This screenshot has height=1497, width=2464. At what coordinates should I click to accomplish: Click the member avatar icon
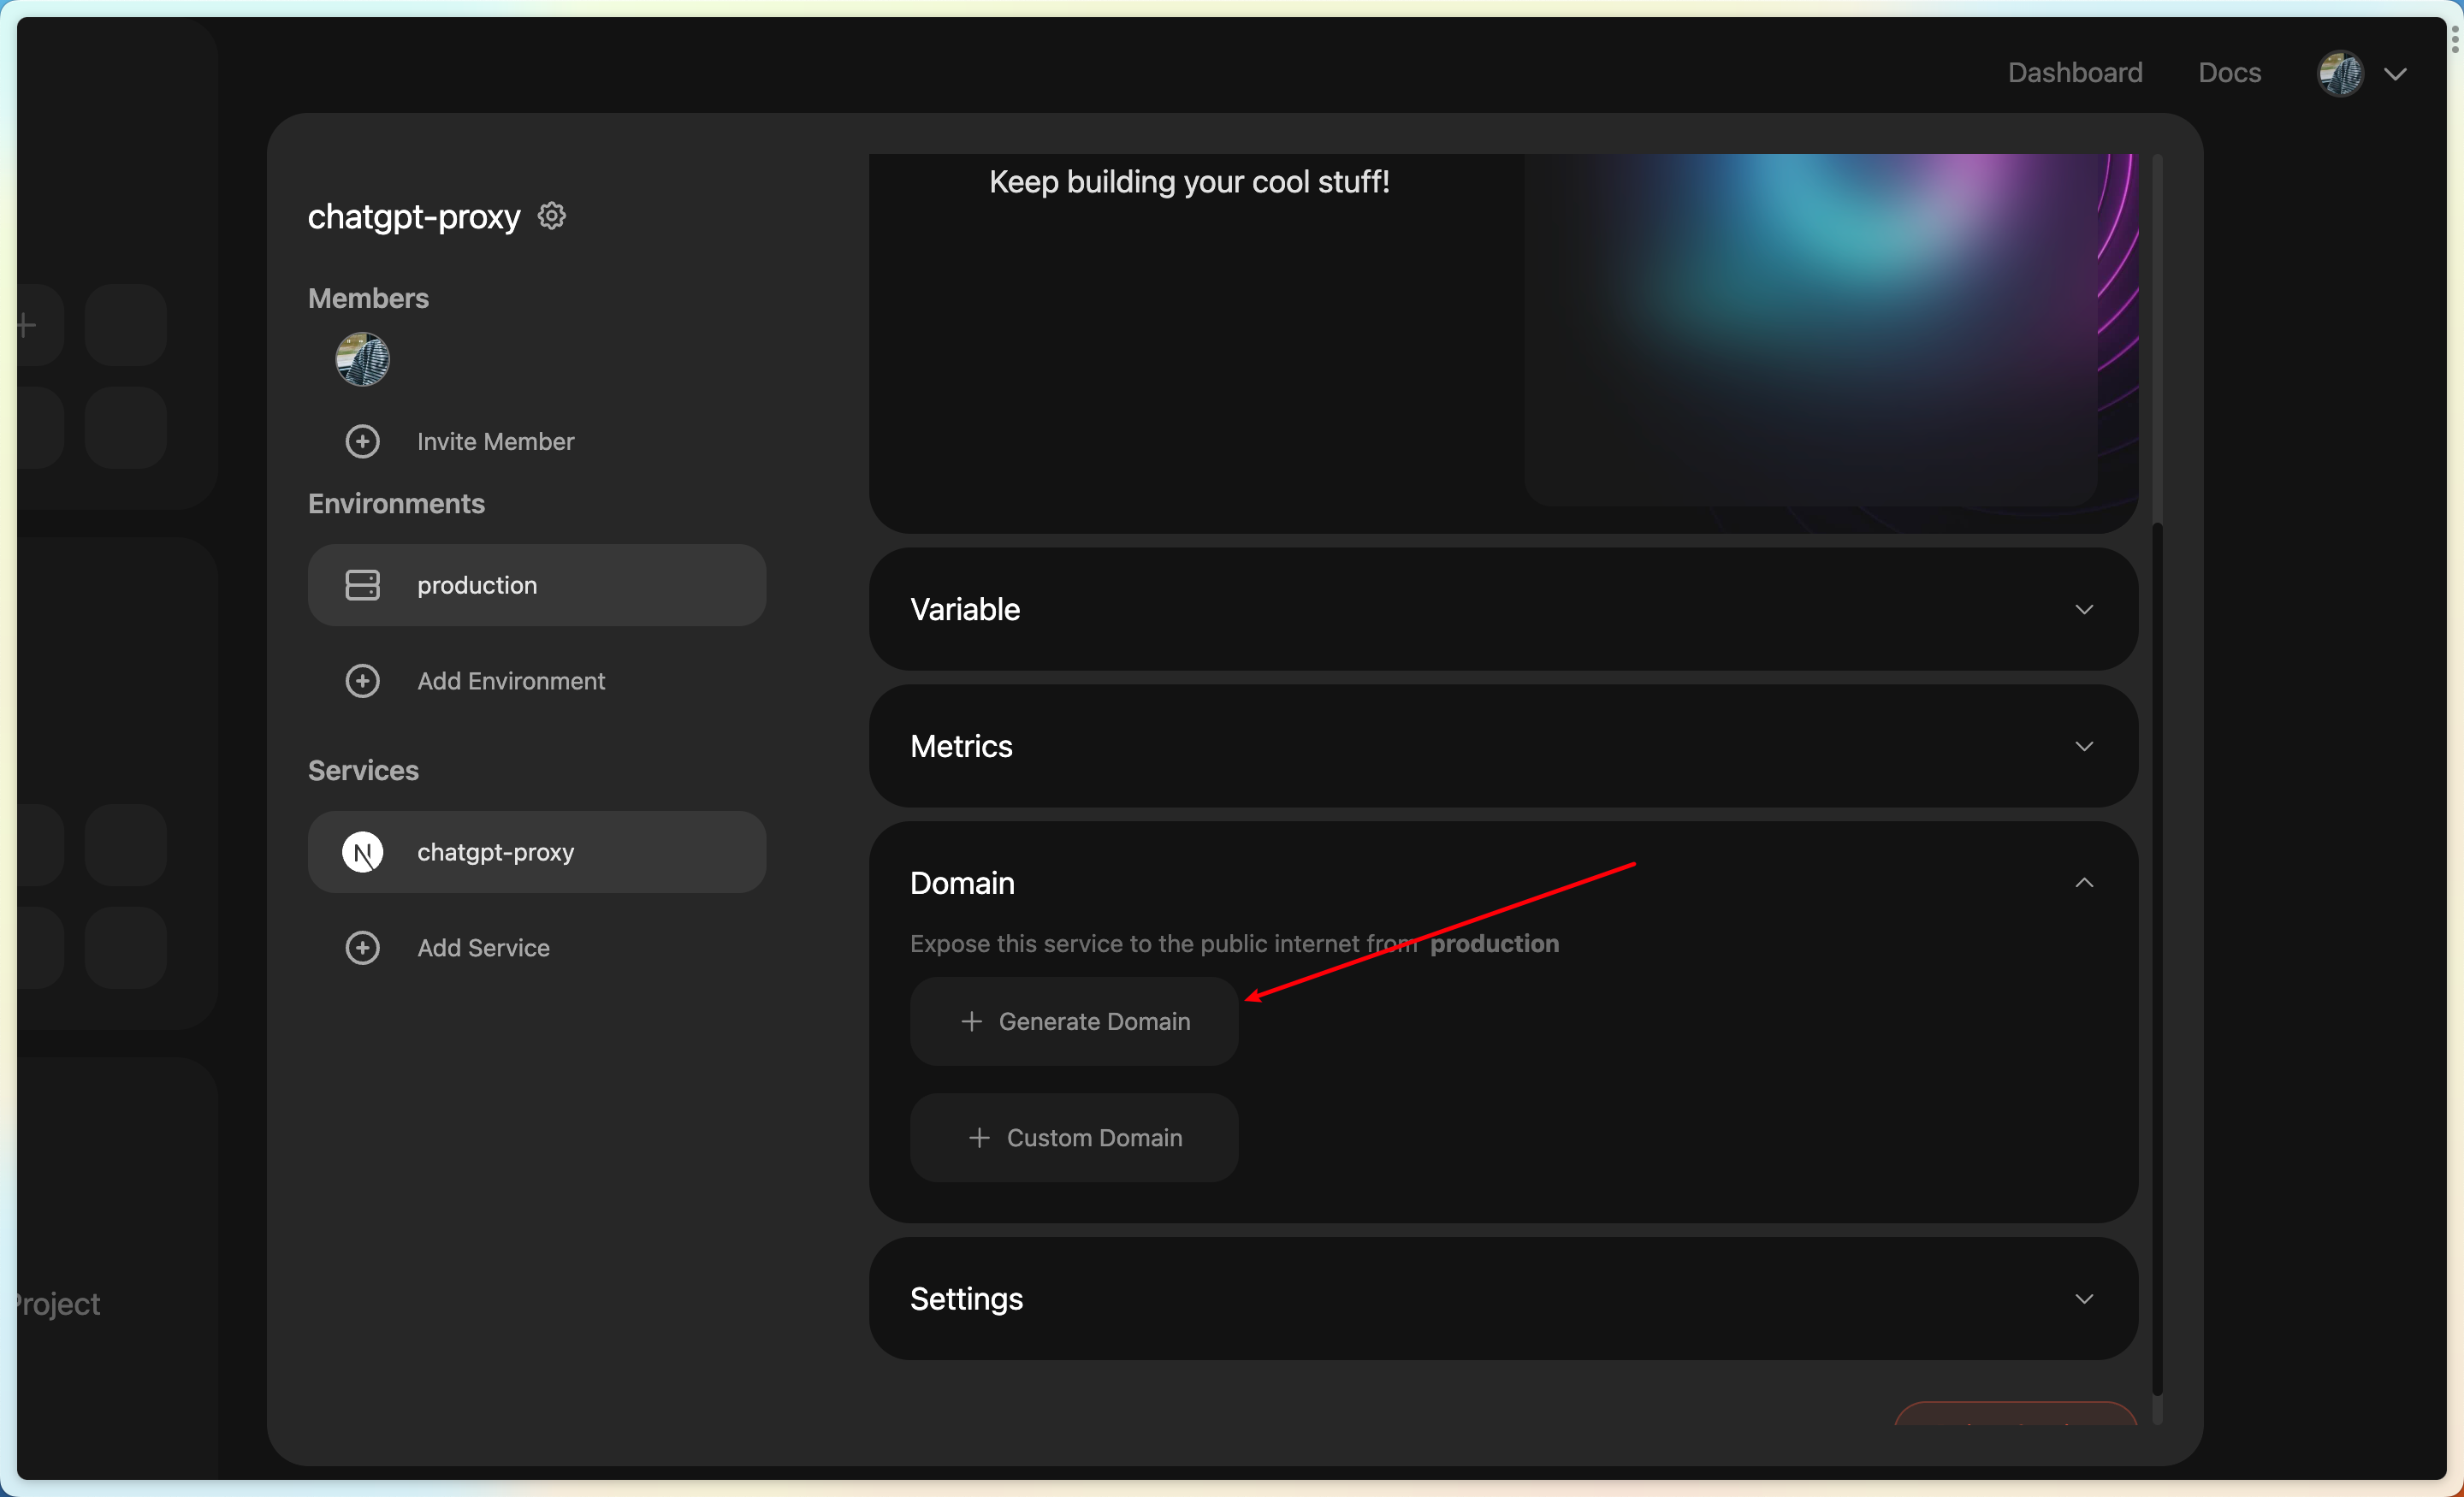tap(363, 359)
